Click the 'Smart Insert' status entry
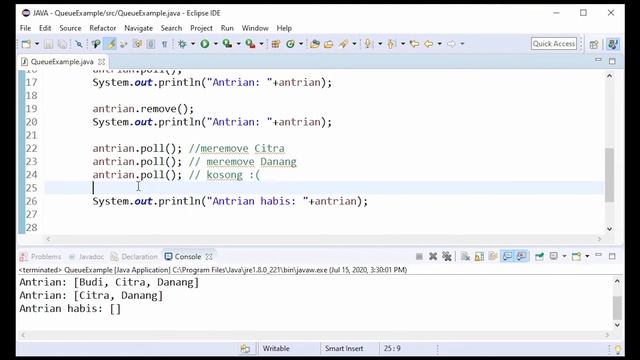Image resolution: width=640 pixels, height=360 pixels. (x=344, y=349)
